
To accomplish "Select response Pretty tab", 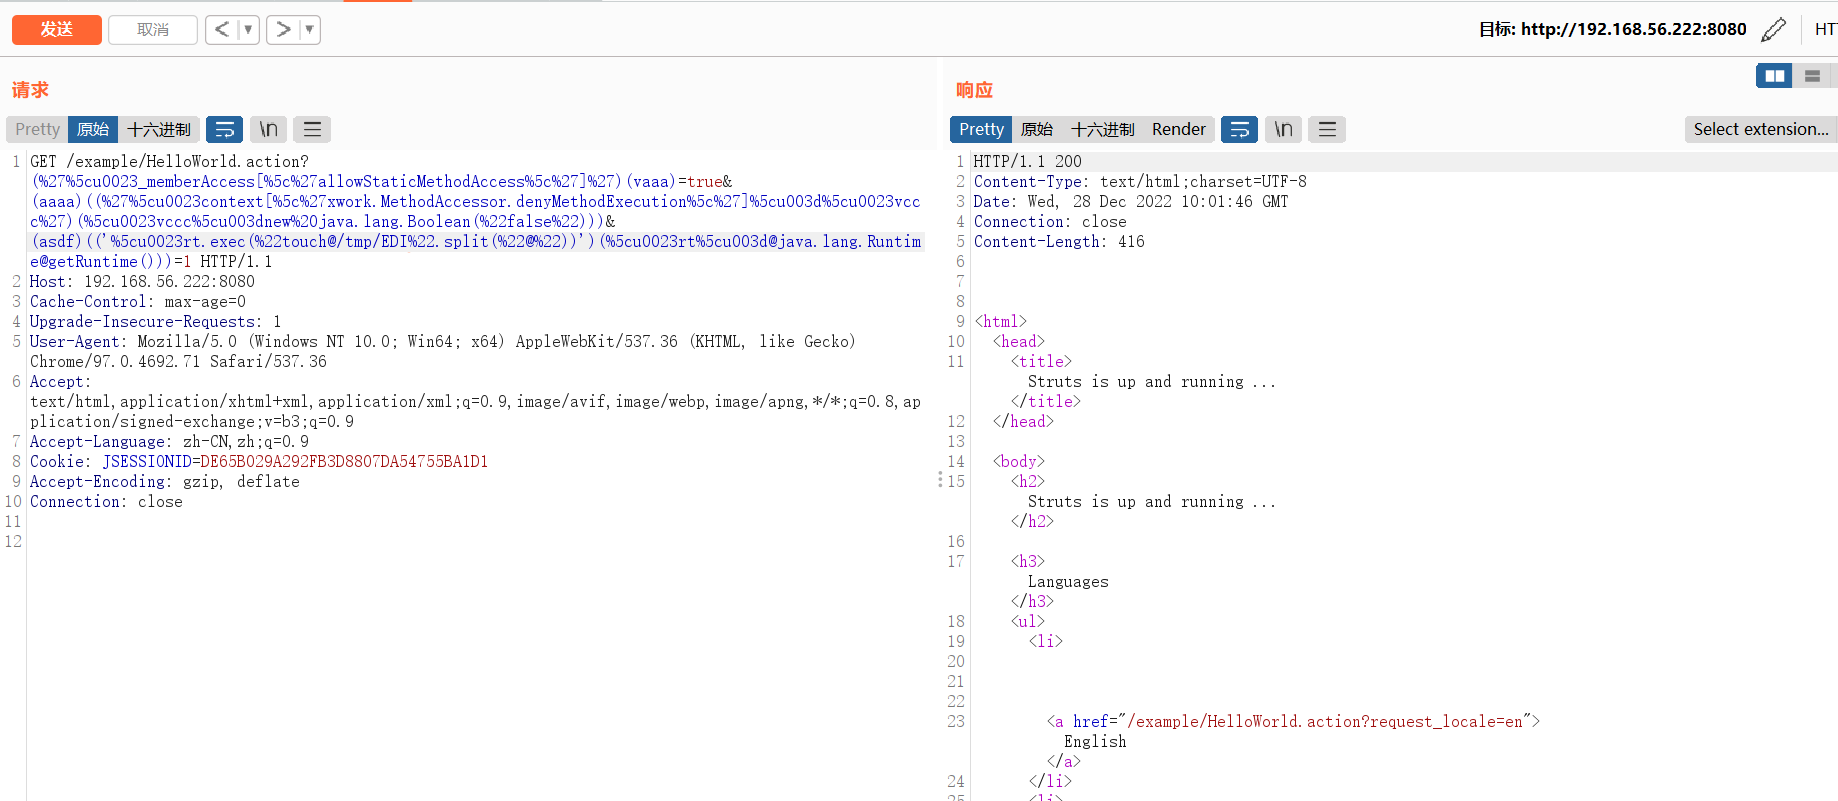I will tap(981, 129).
